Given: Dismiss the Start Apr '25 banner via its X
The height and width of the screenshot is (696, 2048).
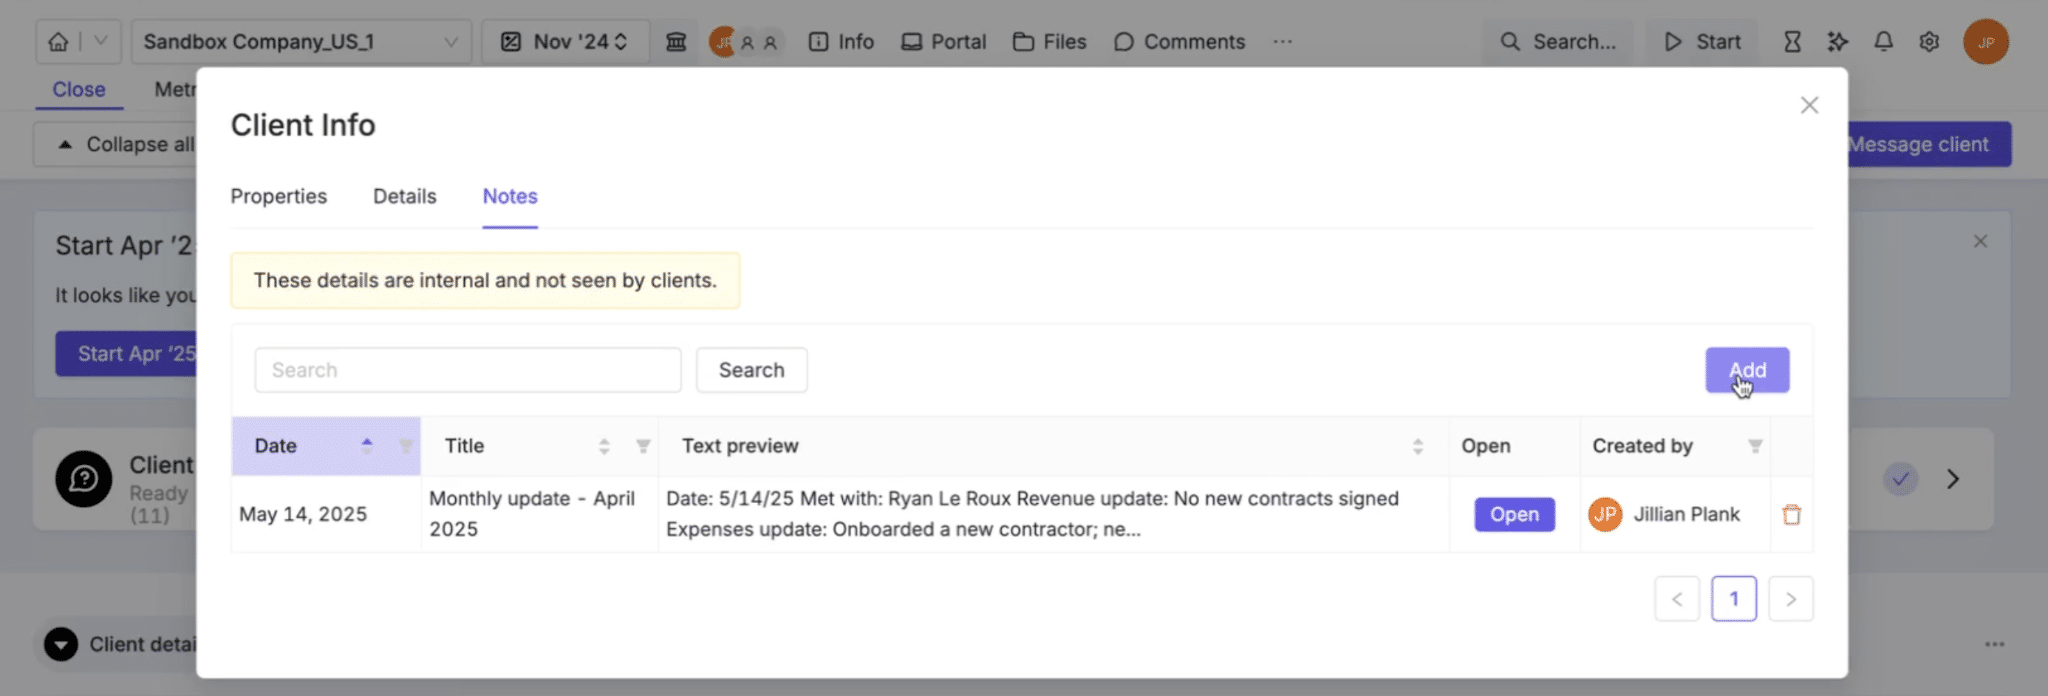Looking at the screenshot, I should pos(1980,241).
